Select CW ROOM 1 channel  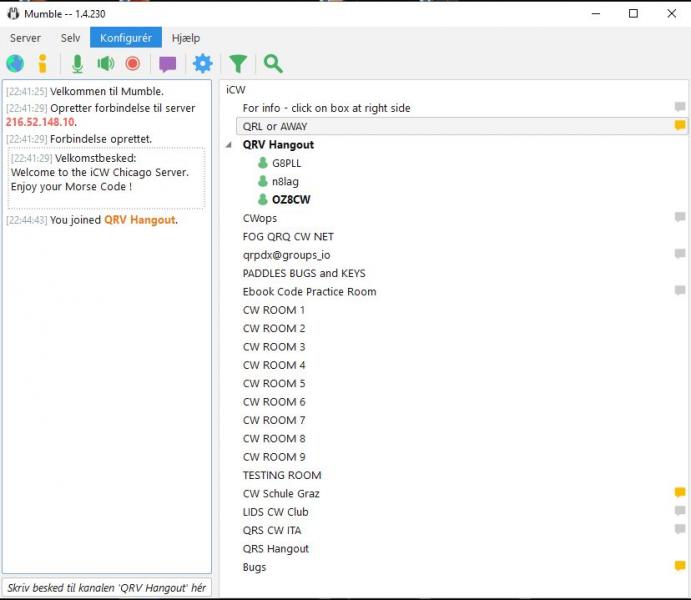[x=274, y=310]
